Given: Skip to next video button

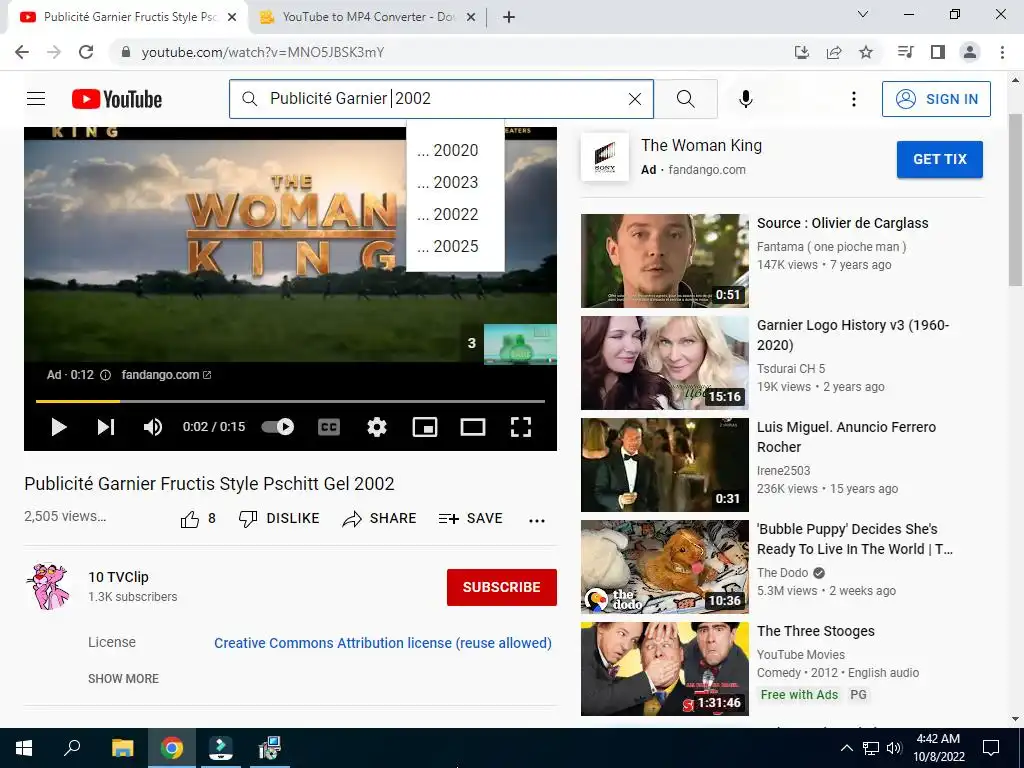Looking at the screenshot, I should (x=106, y=427).
